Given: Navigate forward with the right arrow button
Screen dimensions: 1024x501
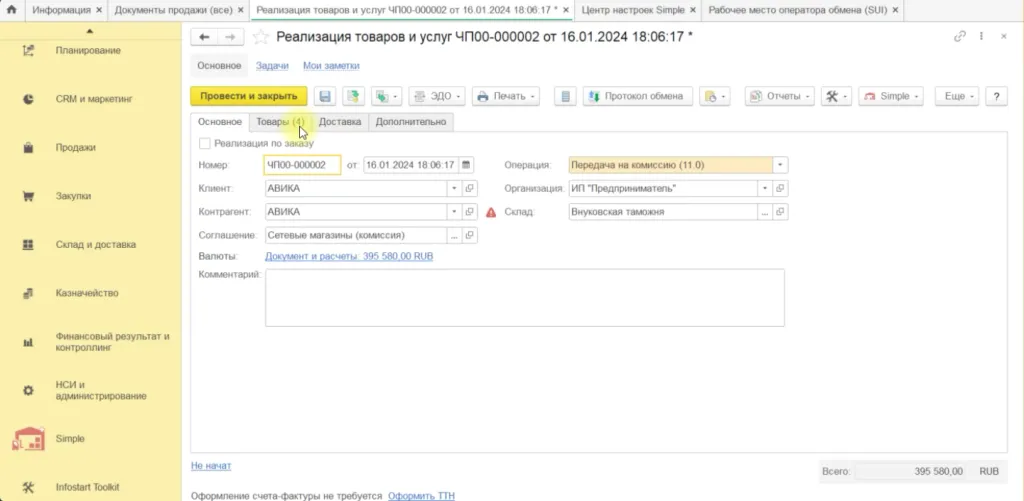Looking at the screenshot, I should pos(231,38).
